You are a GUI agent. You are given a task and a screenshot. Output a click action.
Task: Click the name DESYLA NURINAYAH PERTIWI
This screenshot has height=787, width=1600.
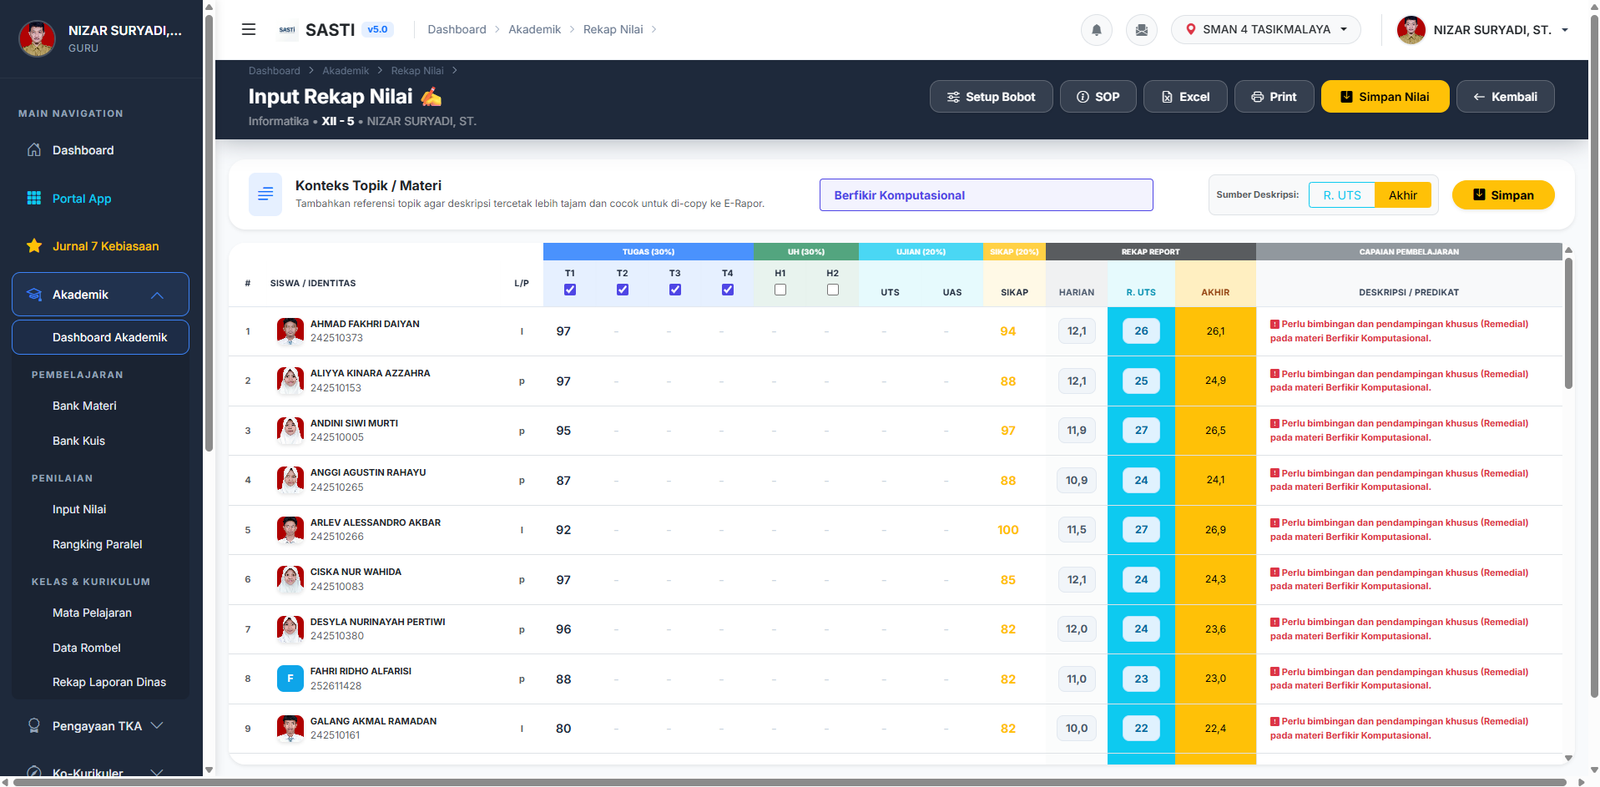378,622
